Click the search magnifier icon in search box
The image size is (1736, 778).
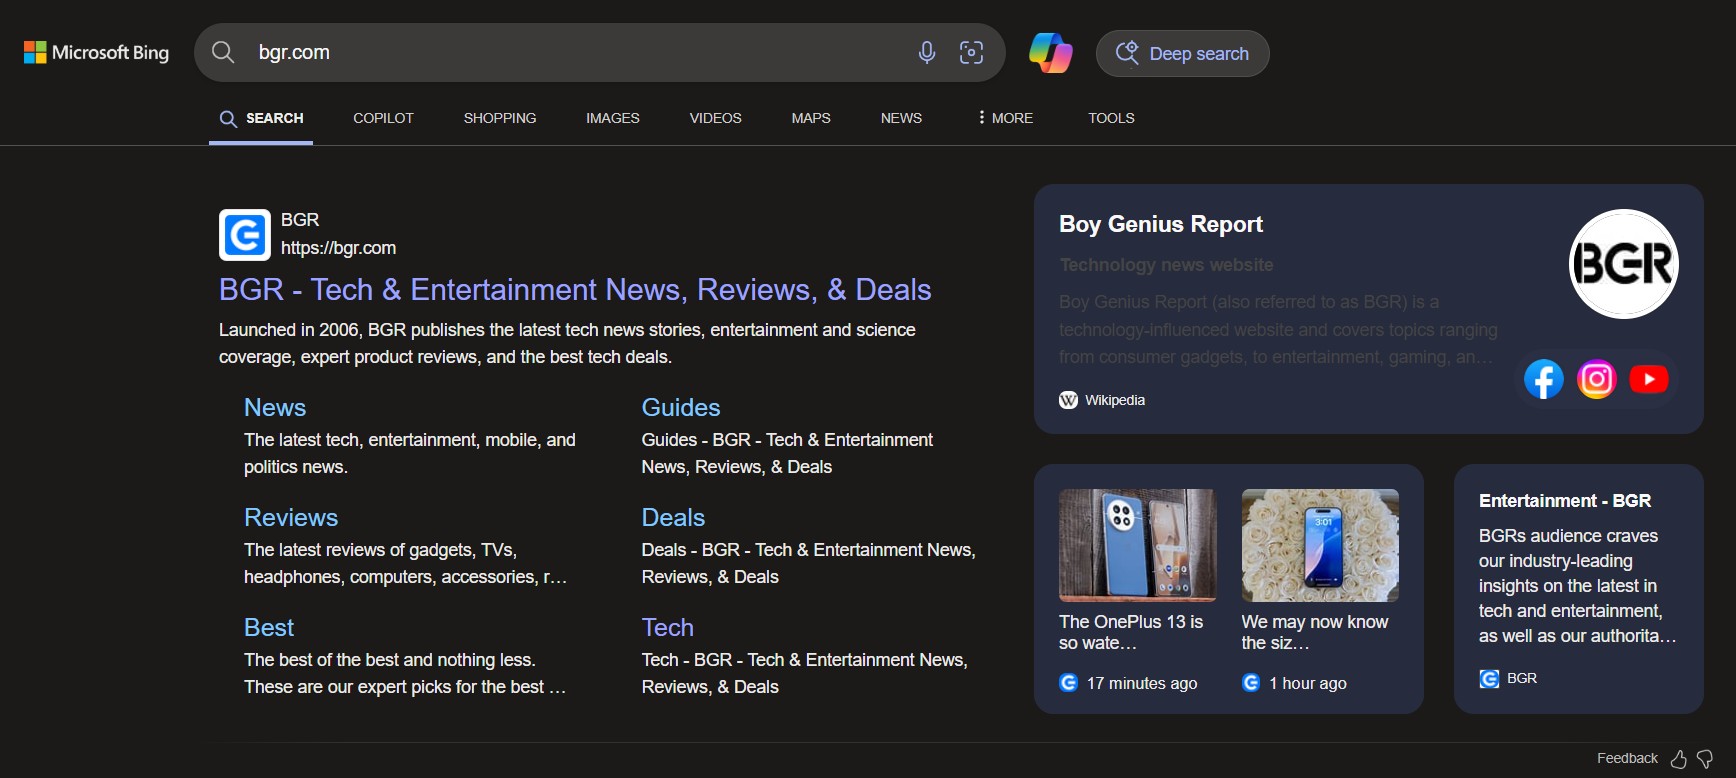223,52
